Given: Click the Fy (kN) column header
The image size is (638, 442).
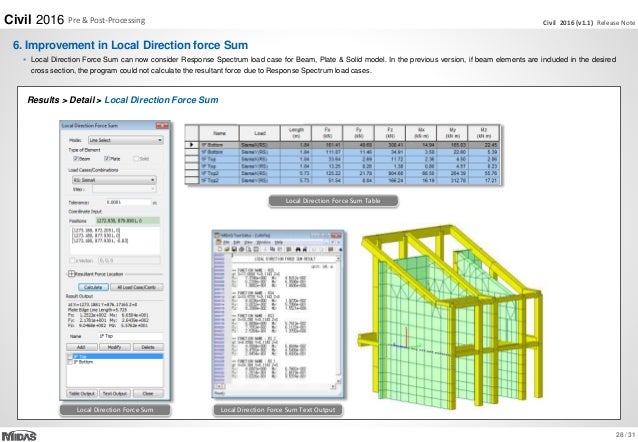Looking at the screenshot, I should [358, 133].
